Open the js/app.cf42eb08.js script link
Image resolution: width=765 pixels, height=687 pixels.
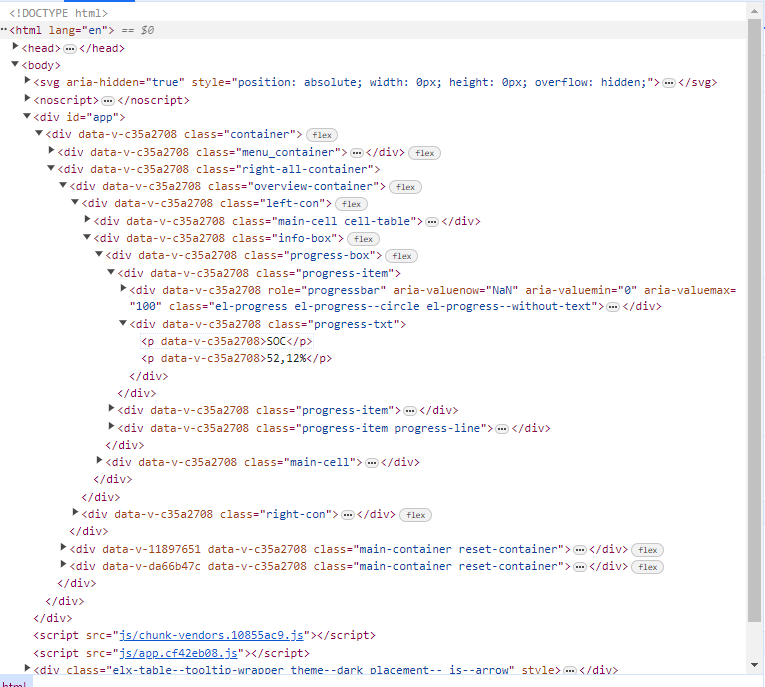tap(178, 653)
